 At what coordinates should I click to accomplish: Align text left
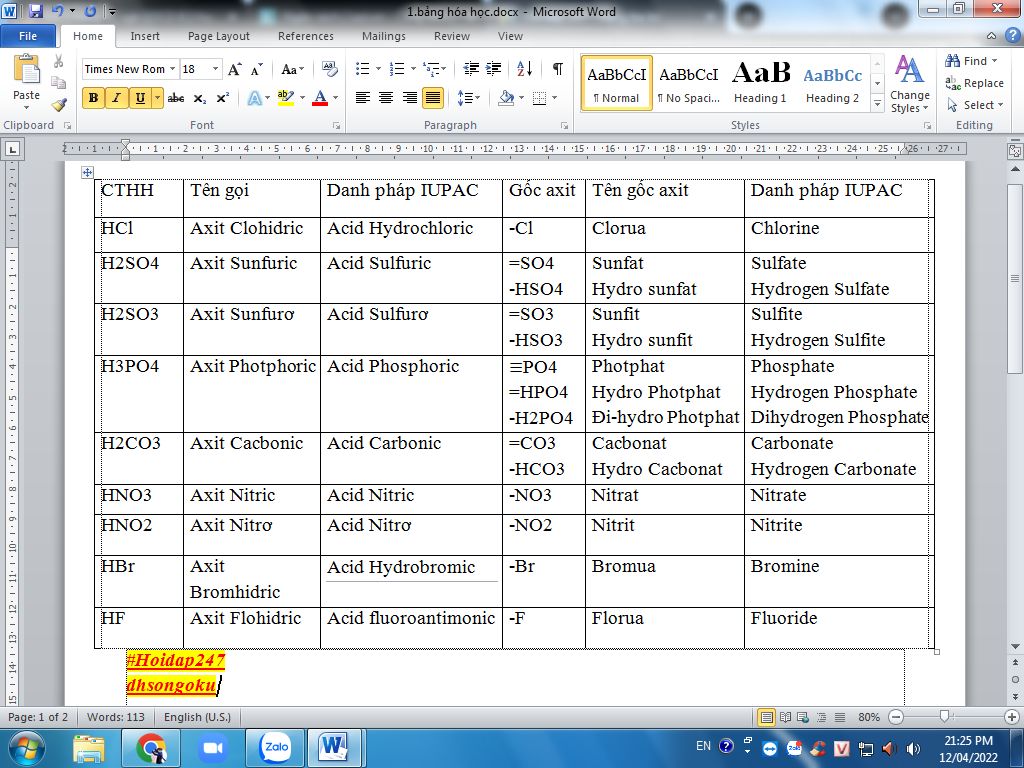(362, 99)
